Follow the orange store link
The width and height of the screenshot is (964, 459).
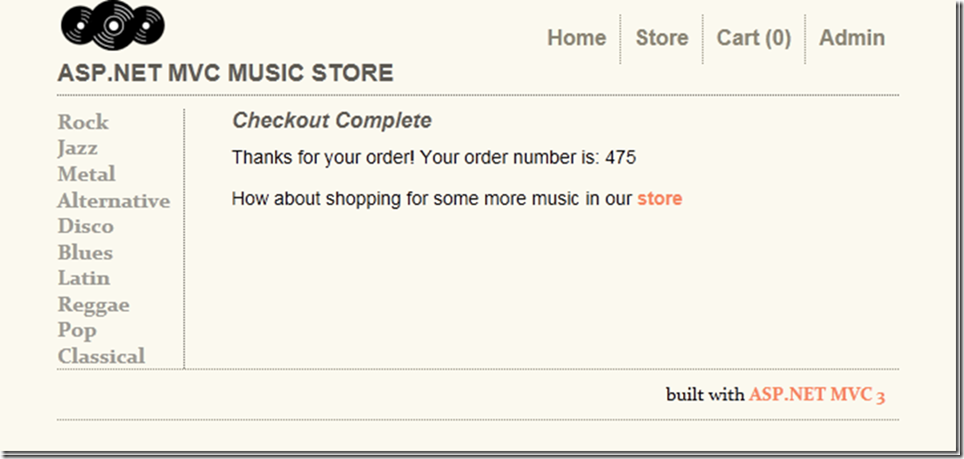(660, 198)
